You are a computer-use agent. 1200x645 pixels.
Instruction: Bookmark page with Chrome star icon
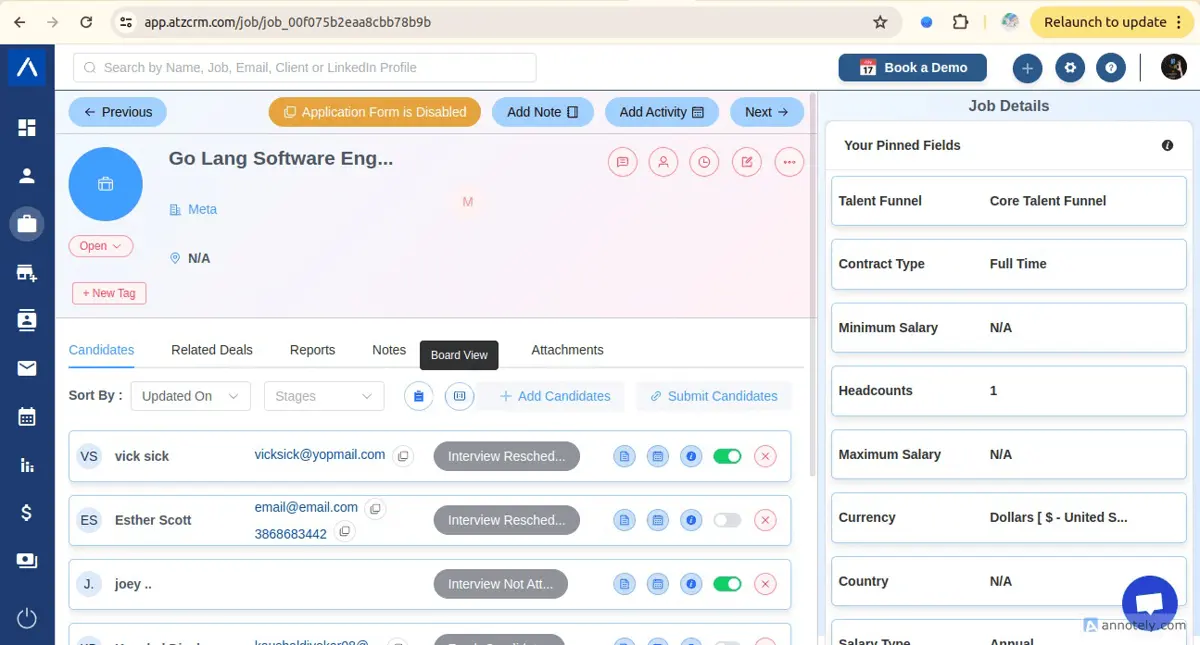[880, 22]
